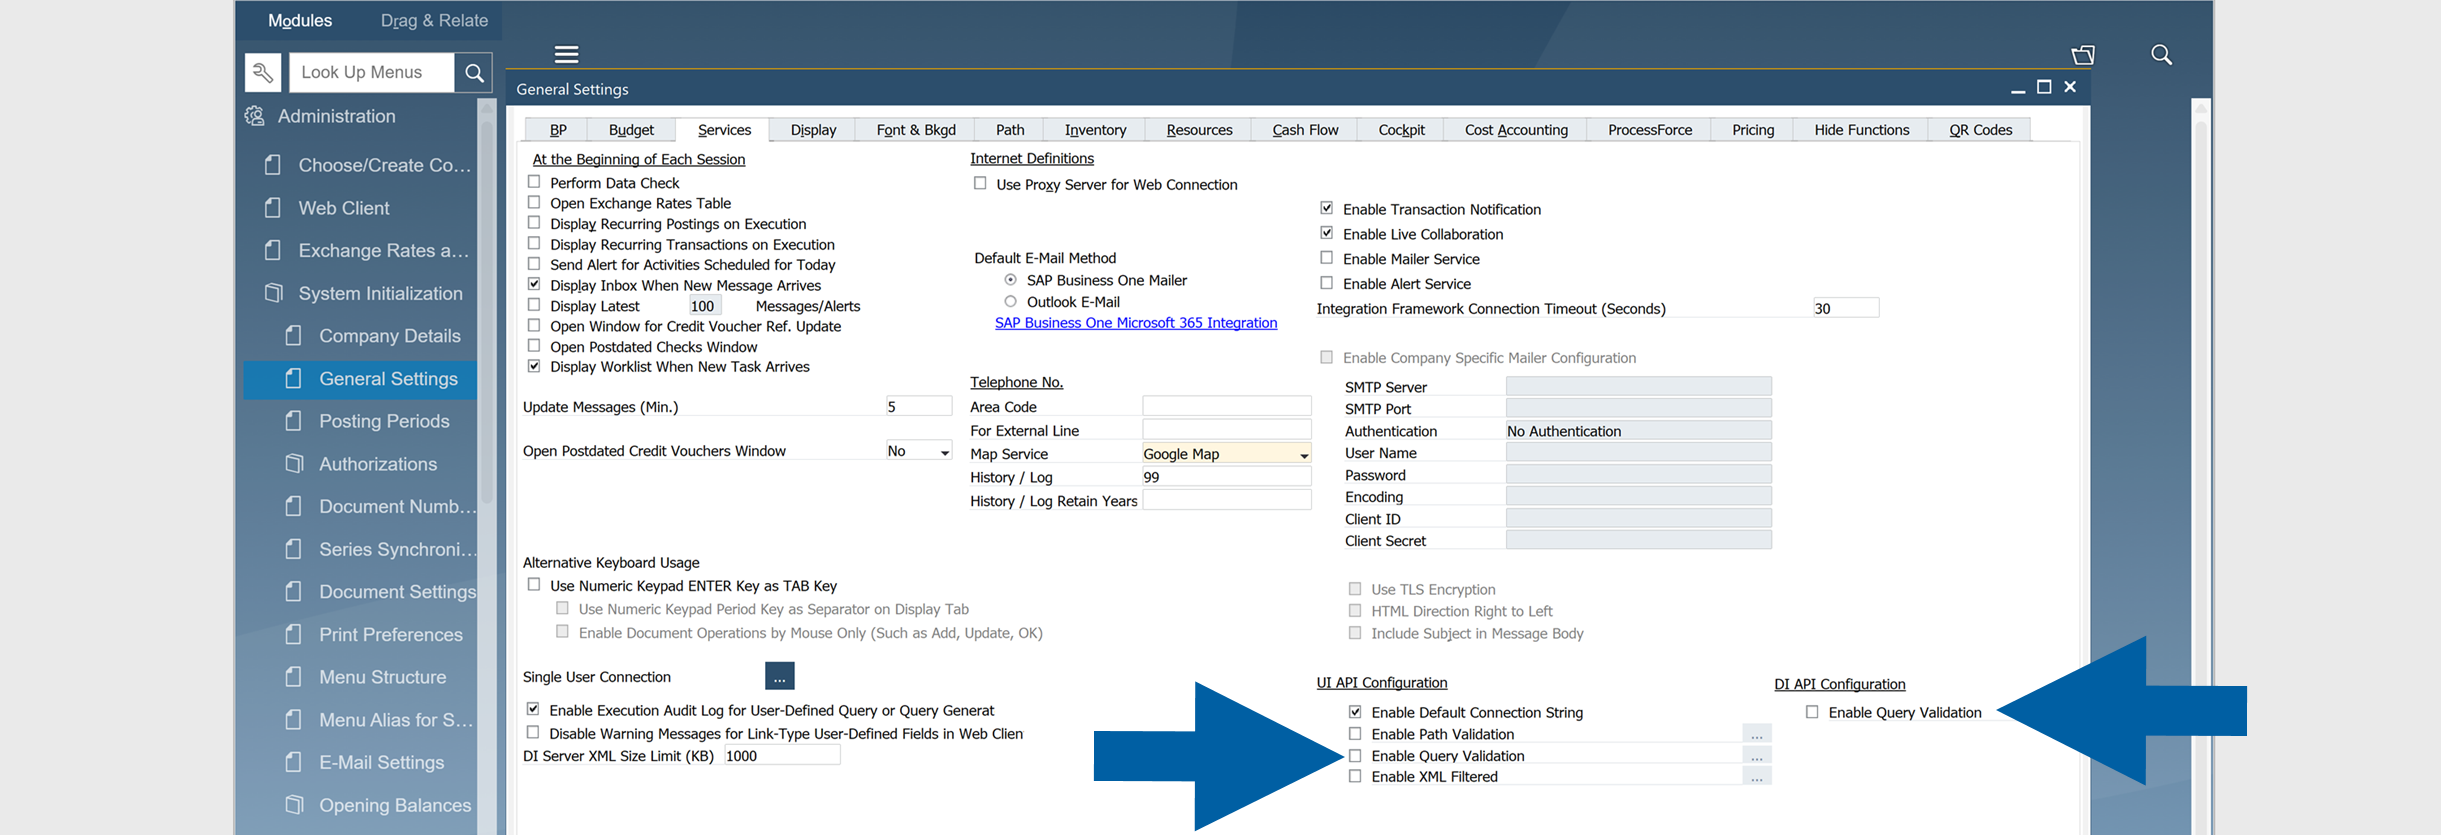Open the Font & Bkgd tab
Viewport: 2441px width, 835px height.
(x=916, y=130)
